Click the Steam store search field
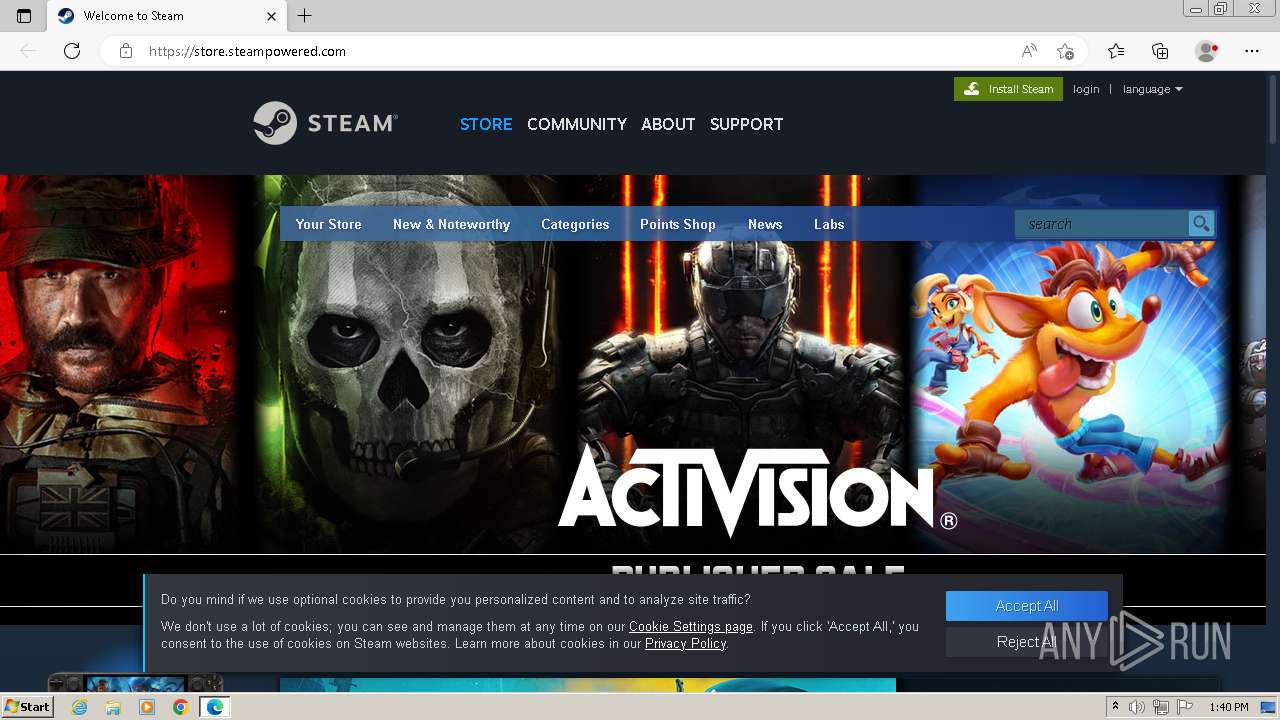The height and width of the screenshot is (720, 1280). point(1101,224)
